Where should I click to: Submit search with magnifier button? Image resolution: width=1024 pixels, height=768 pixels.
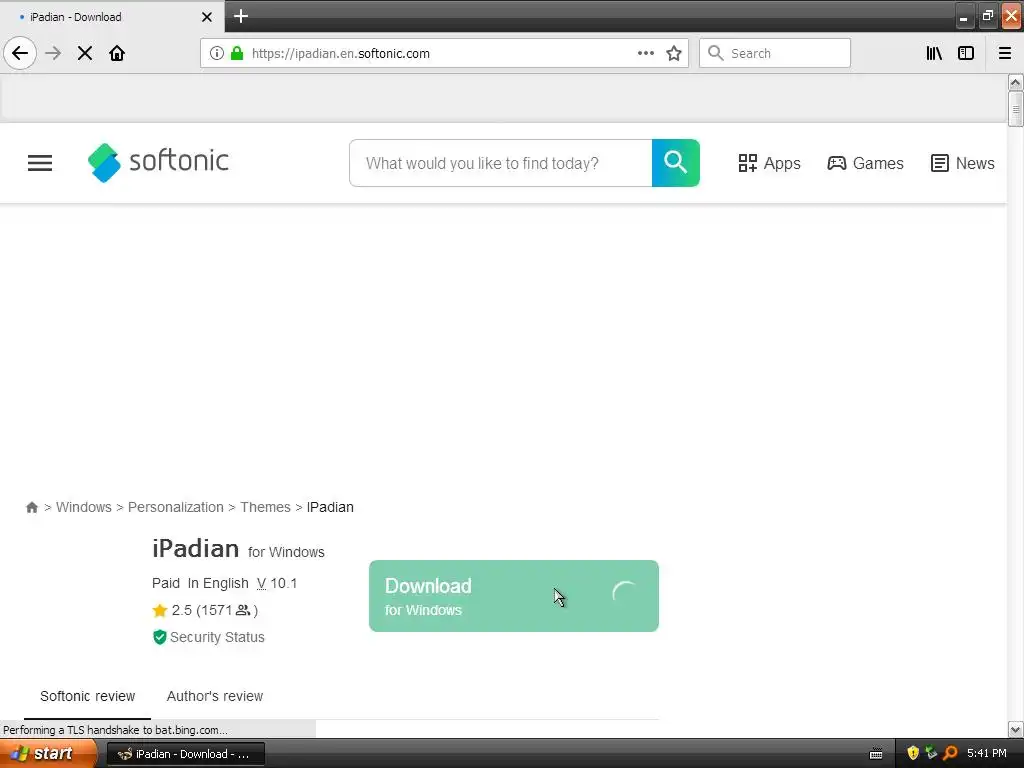click(x=676, y=163)
